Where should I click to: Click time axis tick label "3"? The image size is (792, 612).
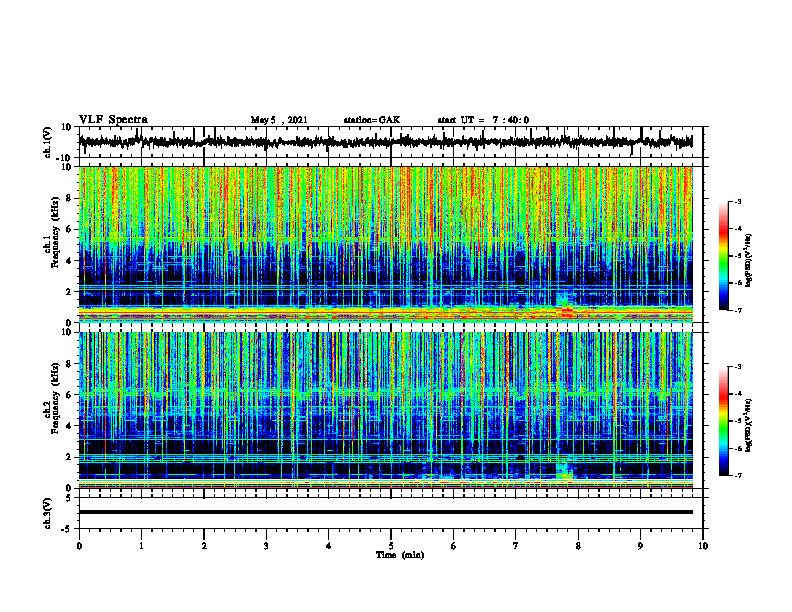(x=266, y=546)
